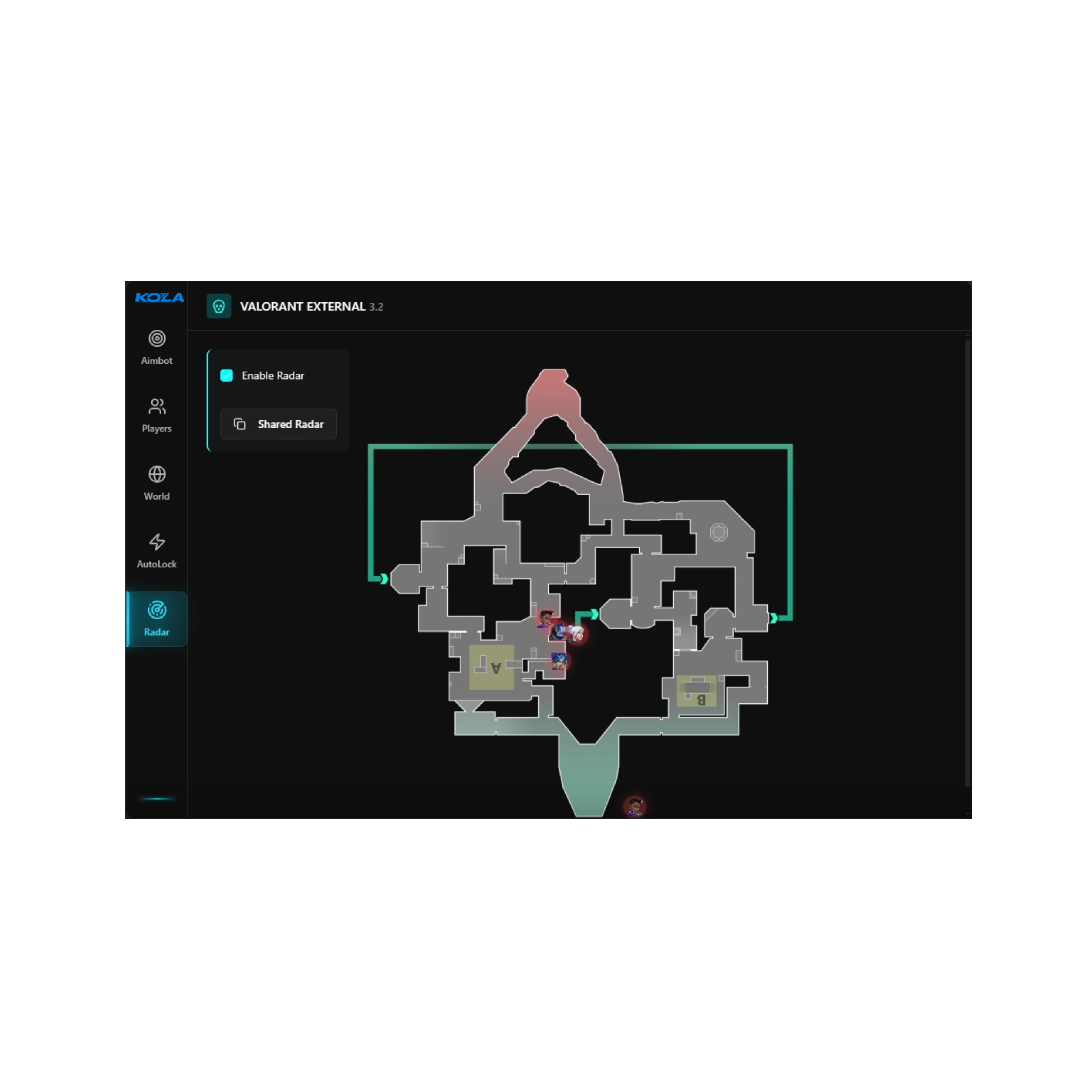Click the VALORANT EXTERNAL title text

(303, 307)
